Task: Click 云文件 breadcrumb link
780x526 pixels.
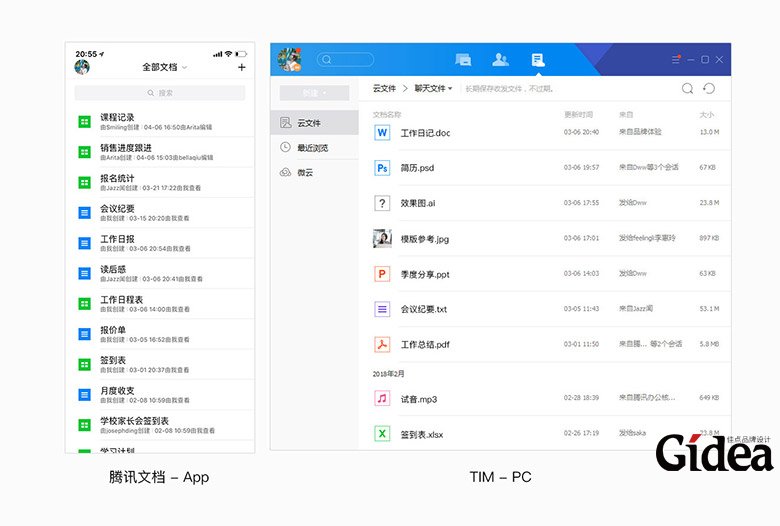Action: tap(385, 88)
